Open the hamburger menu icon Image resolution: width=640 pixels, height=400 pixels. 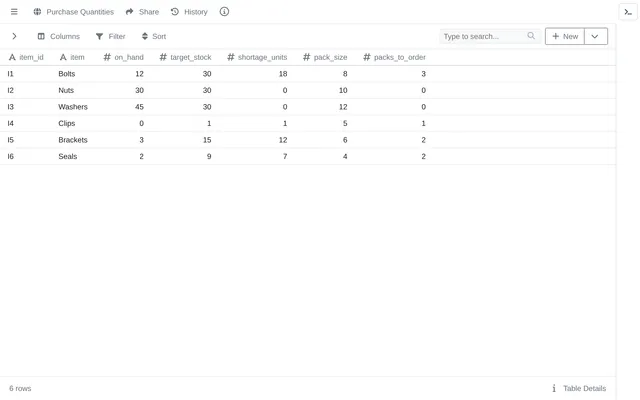pos(14,12)
